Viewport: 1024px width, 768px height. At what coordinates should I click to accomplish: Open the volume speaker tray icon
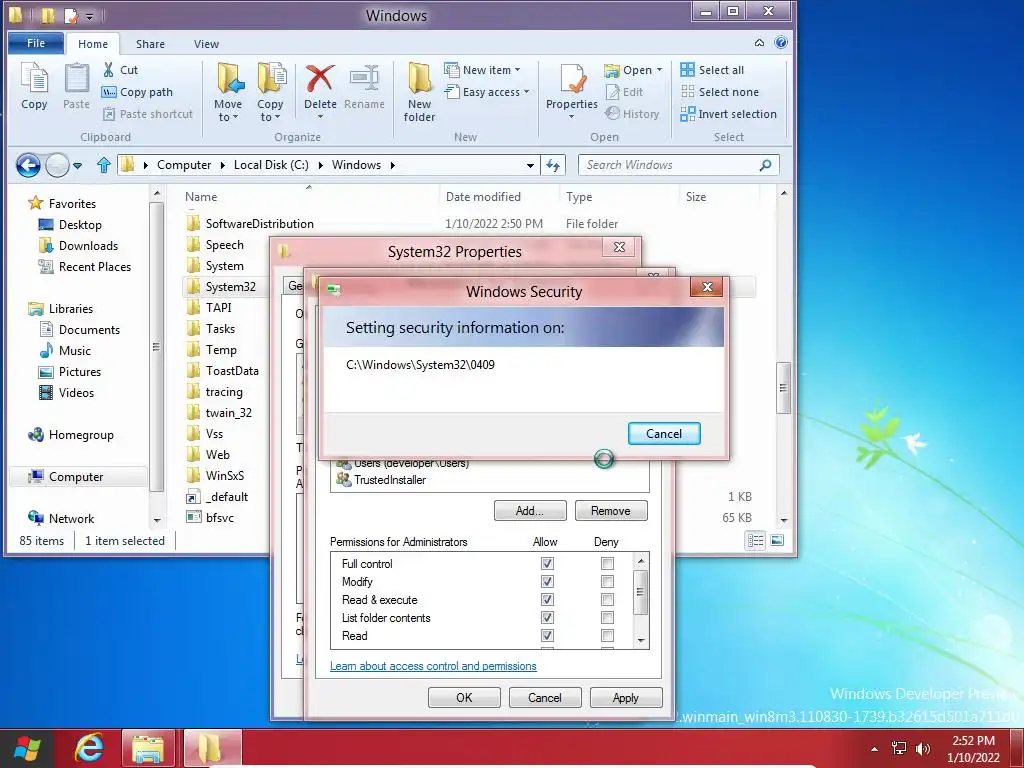922,748
